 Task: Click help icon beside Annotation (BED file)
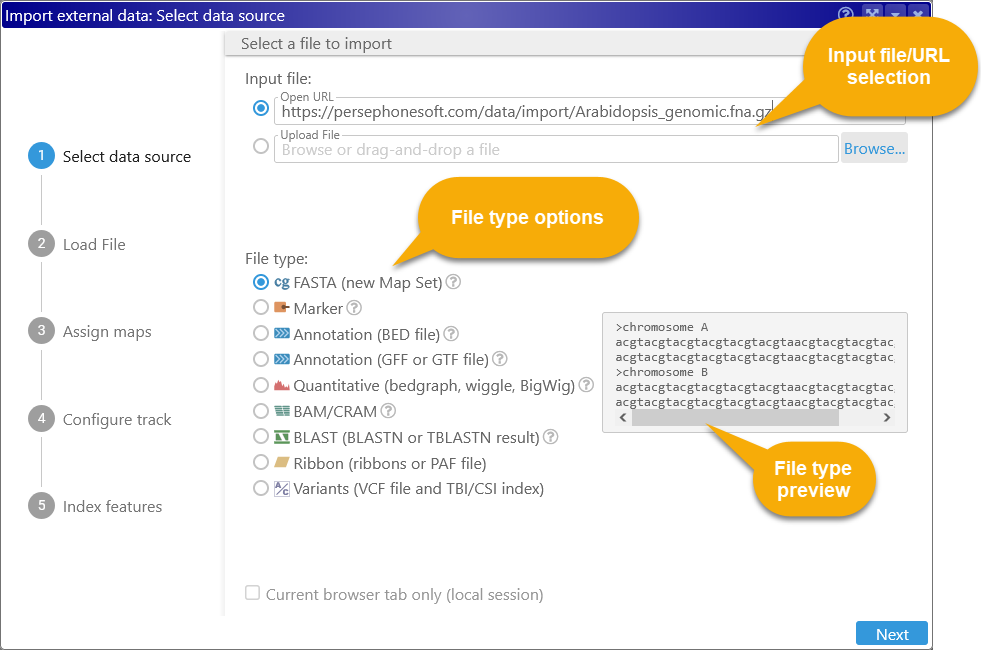(x=451, y=334)
